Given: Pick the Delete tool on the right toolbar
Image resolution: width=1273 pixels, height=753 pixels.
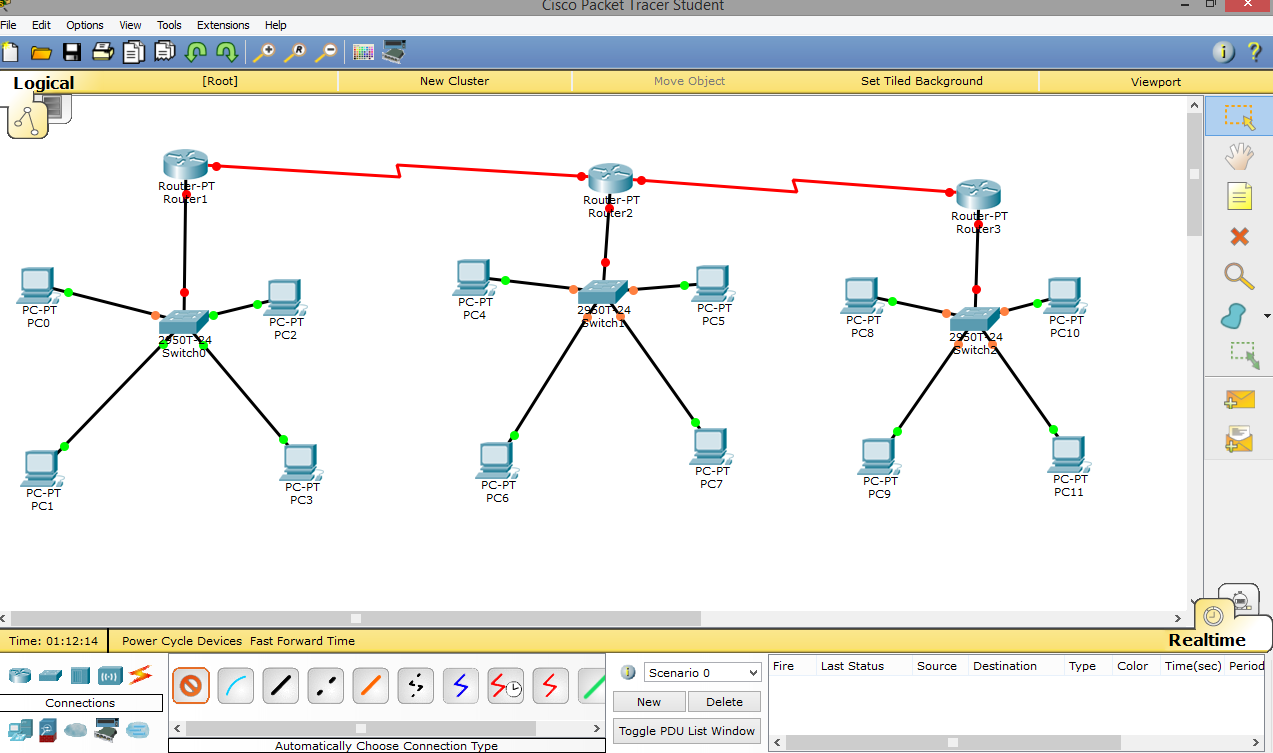Looking at the screenshot, I should click(1237, 236).
